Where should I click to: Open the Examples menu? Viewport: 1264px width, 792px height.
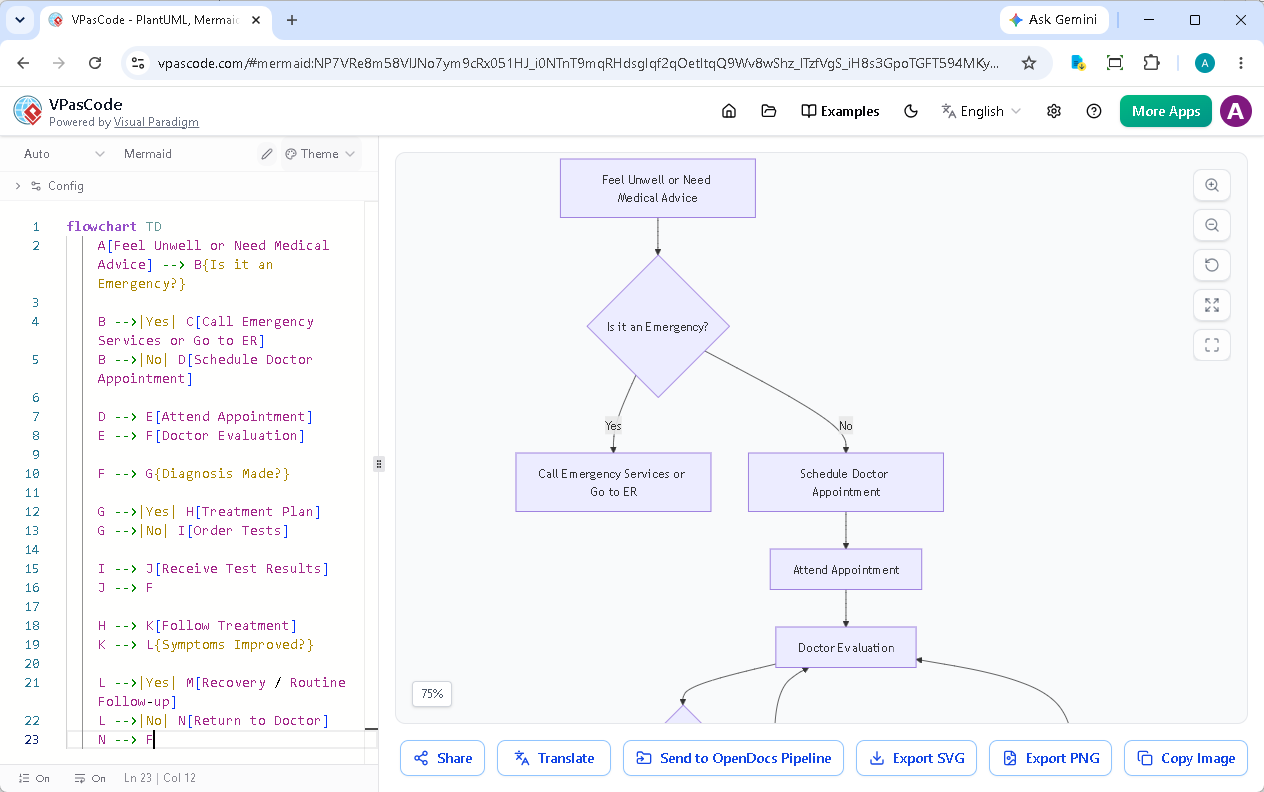click(840, 111)
